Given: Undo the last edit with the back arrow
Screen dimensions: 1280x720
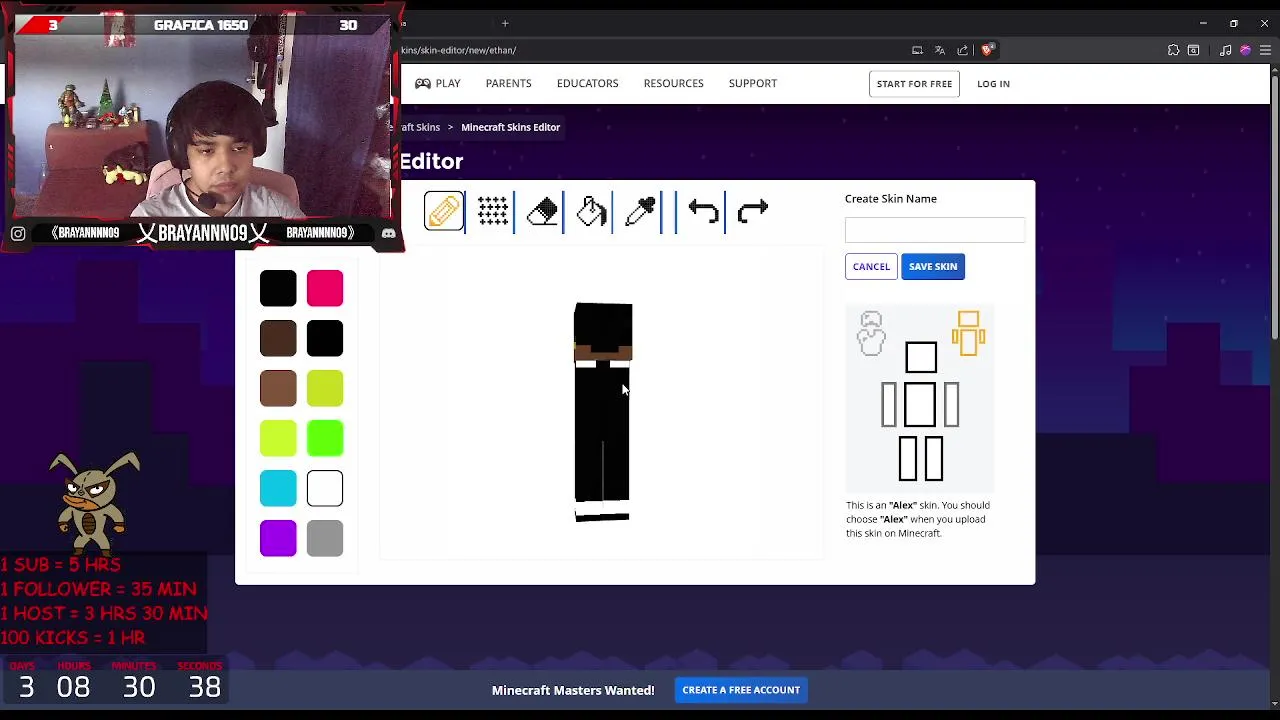Looking at the screenshot, I should click(703, 211).
